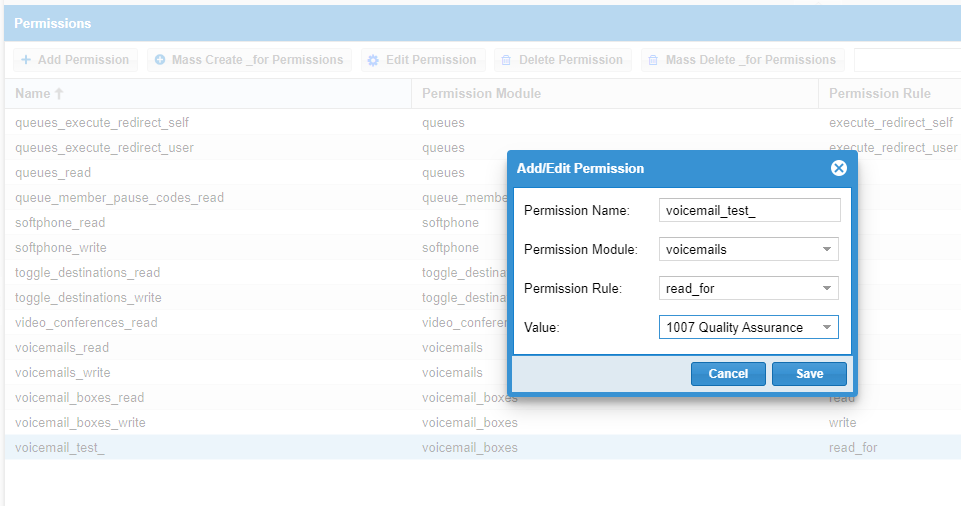This screenshot has height=506, width=961.
Task: Click the Permission Name input field
Action: tap(750, 210)
